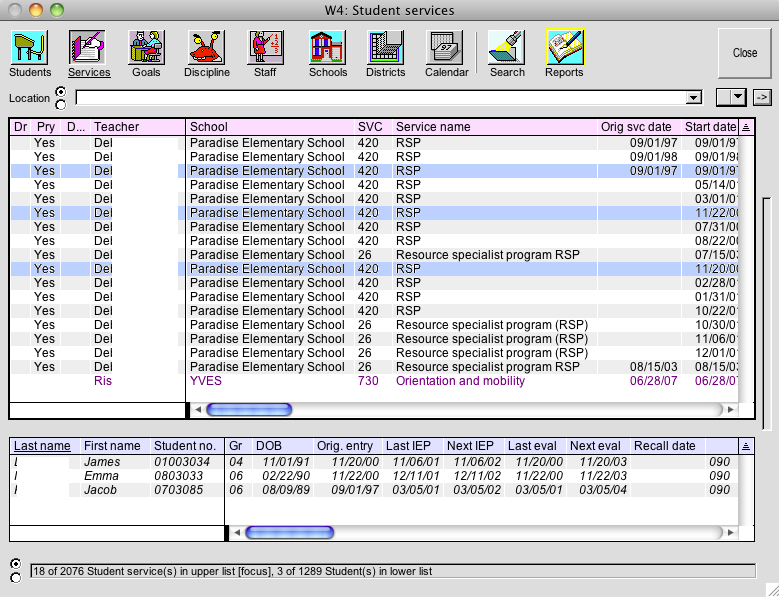Open the Reports icon
This screenshot has width=779, height=597.
pos(564,47)
